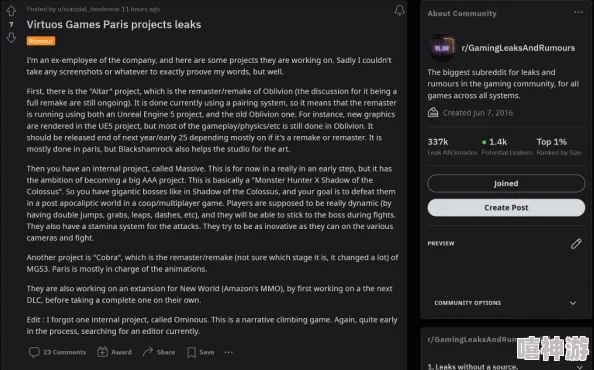Click the Create Post button
Viewport: 594px width, 370px height.
click(x=506, y=208)
